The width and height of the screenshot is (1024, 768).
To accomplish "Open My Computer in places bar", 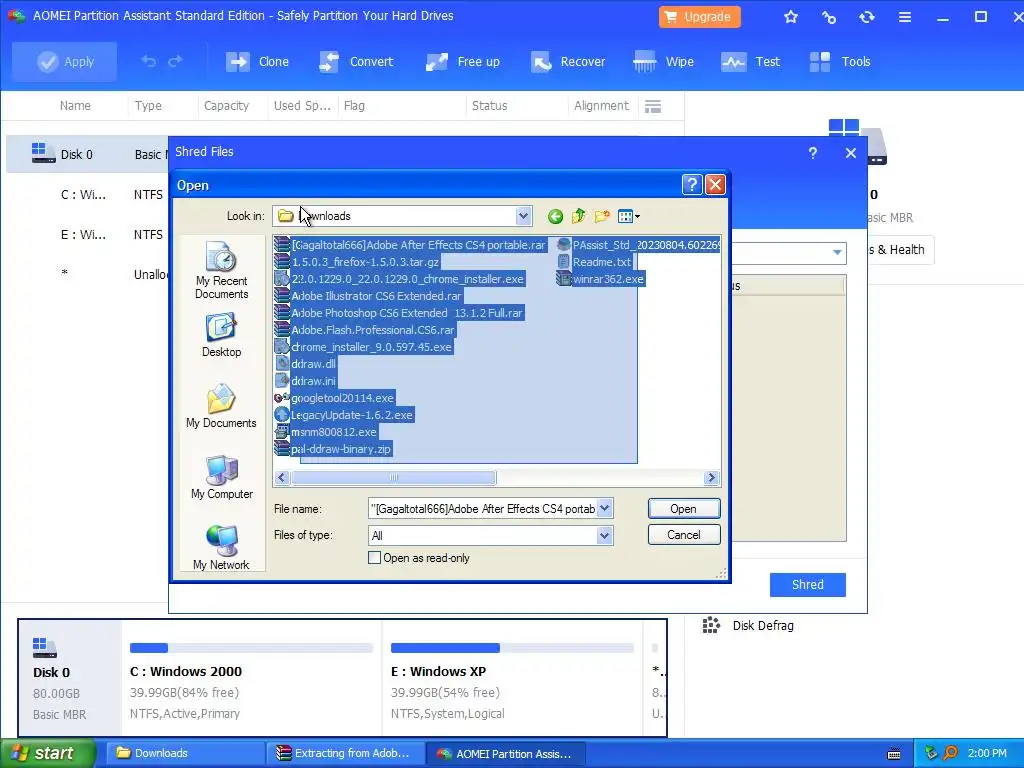I will pyautogui.click(x=221, y=477).
